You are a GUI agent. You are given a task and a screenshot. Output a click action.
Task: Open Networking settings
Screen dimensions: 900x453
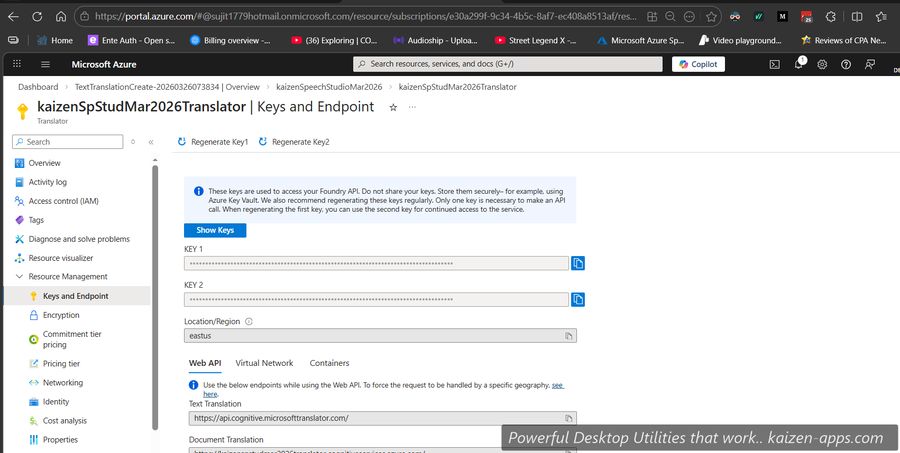(x=63, y=382)
